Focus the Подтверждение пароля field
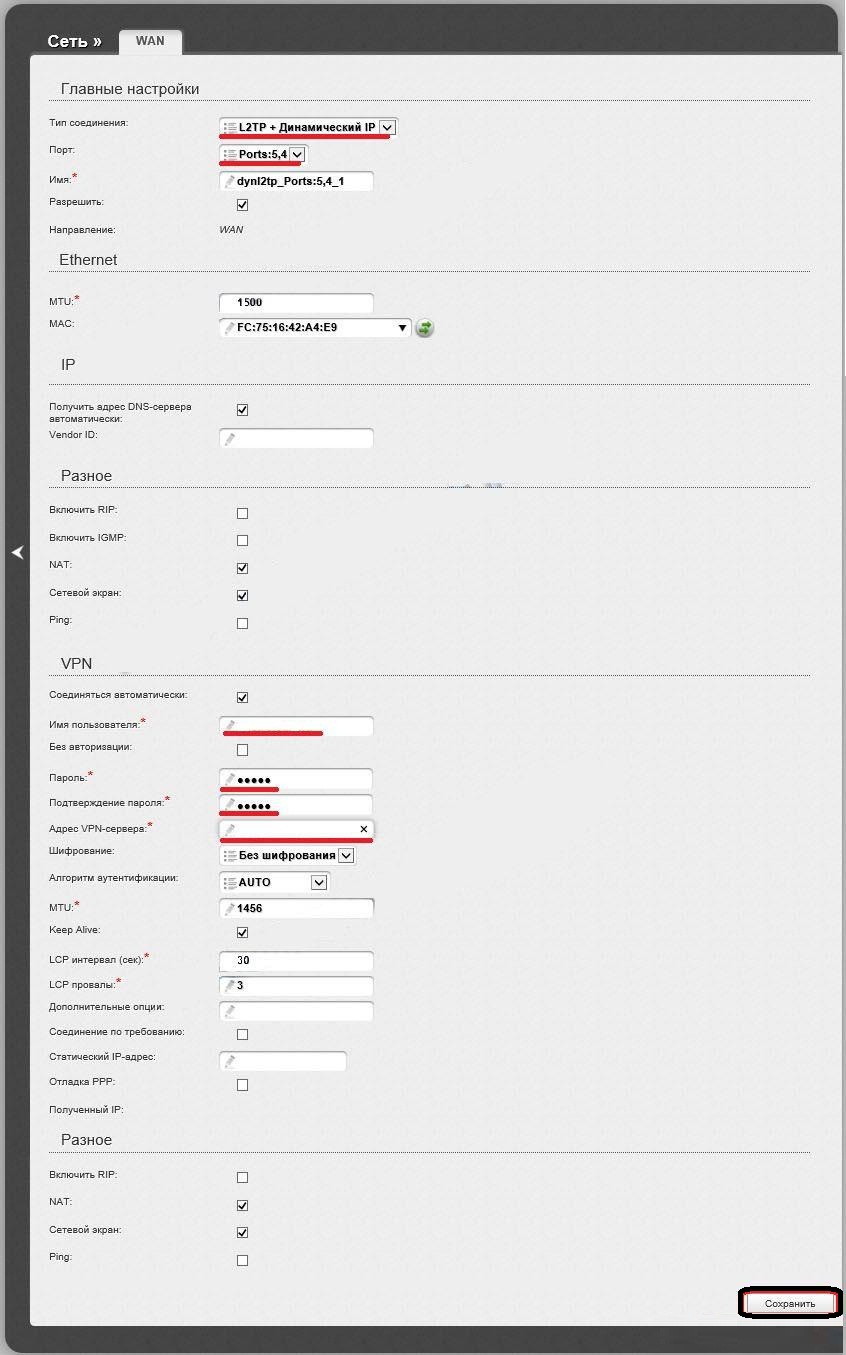Viewport: 846px width, 1355px height. (x=296, y=805)
